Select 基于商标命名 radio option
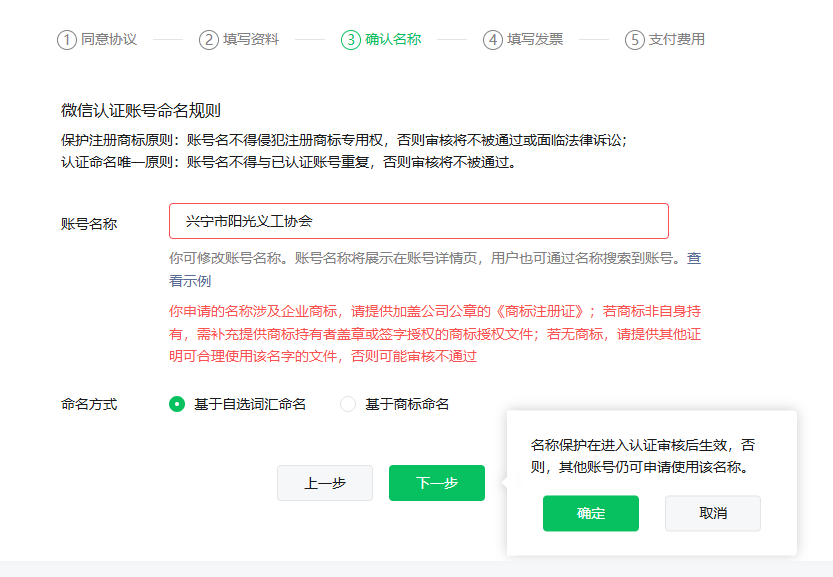 click(x=348, y=404)
